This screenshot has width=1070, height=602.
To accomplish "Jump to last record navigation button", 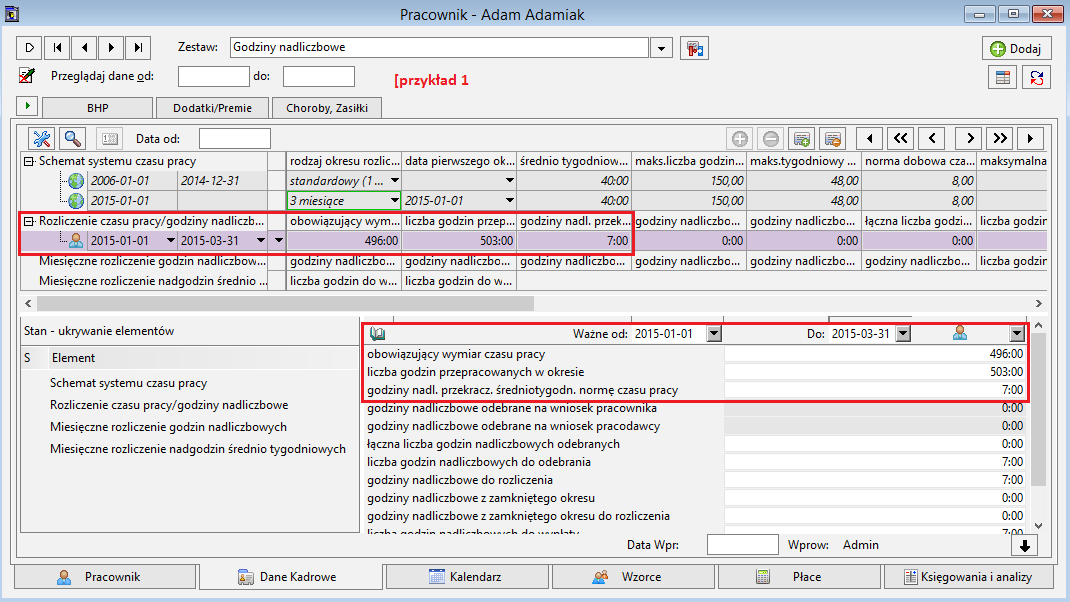I will tap(138, 48).
